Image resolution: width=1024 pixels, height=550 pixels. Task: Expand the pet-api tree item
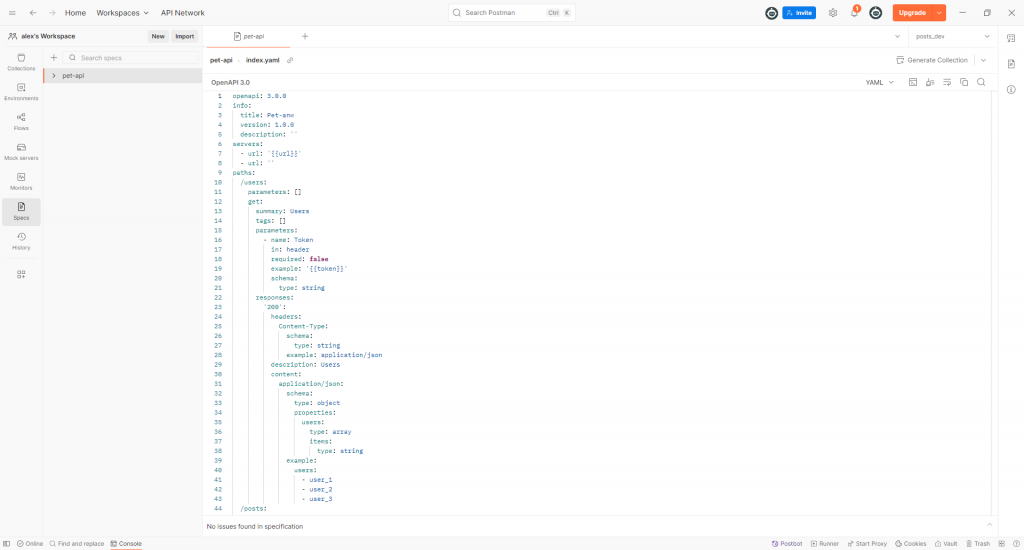tap(54, 76)
